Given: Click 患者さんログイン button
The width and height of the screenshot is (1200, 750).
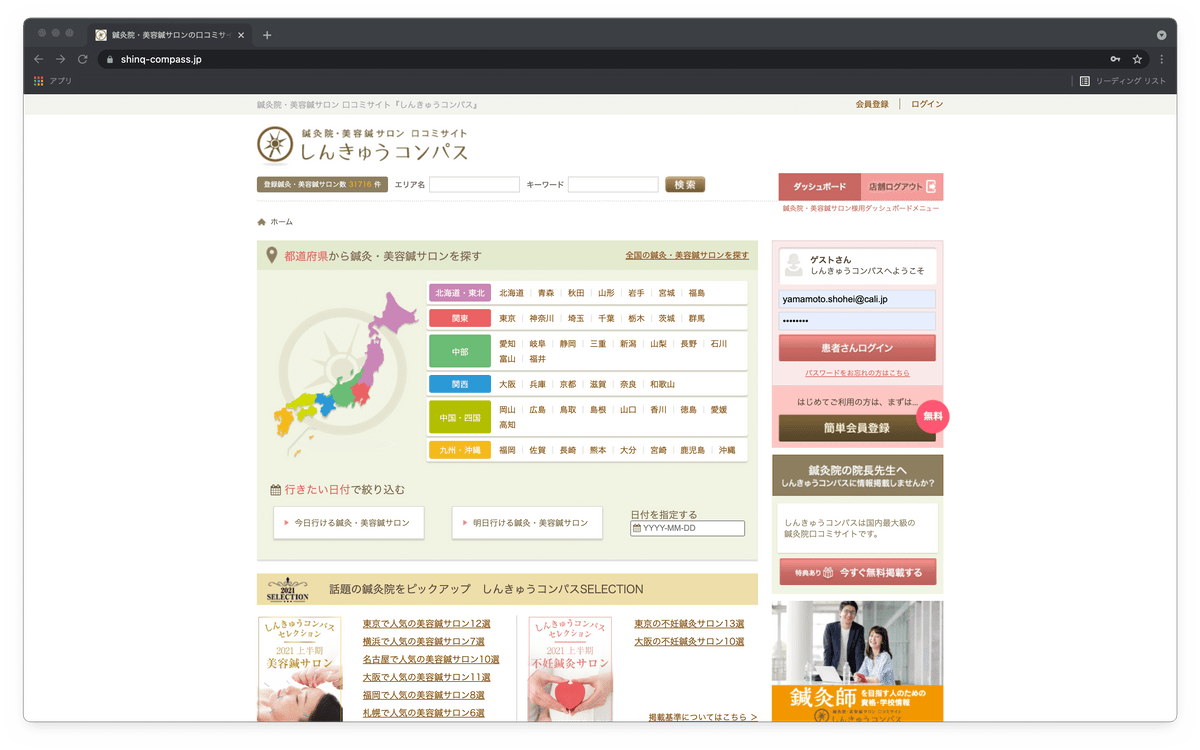Looking at the screenshot, I should pyautogui.click(x=857, y=348).
